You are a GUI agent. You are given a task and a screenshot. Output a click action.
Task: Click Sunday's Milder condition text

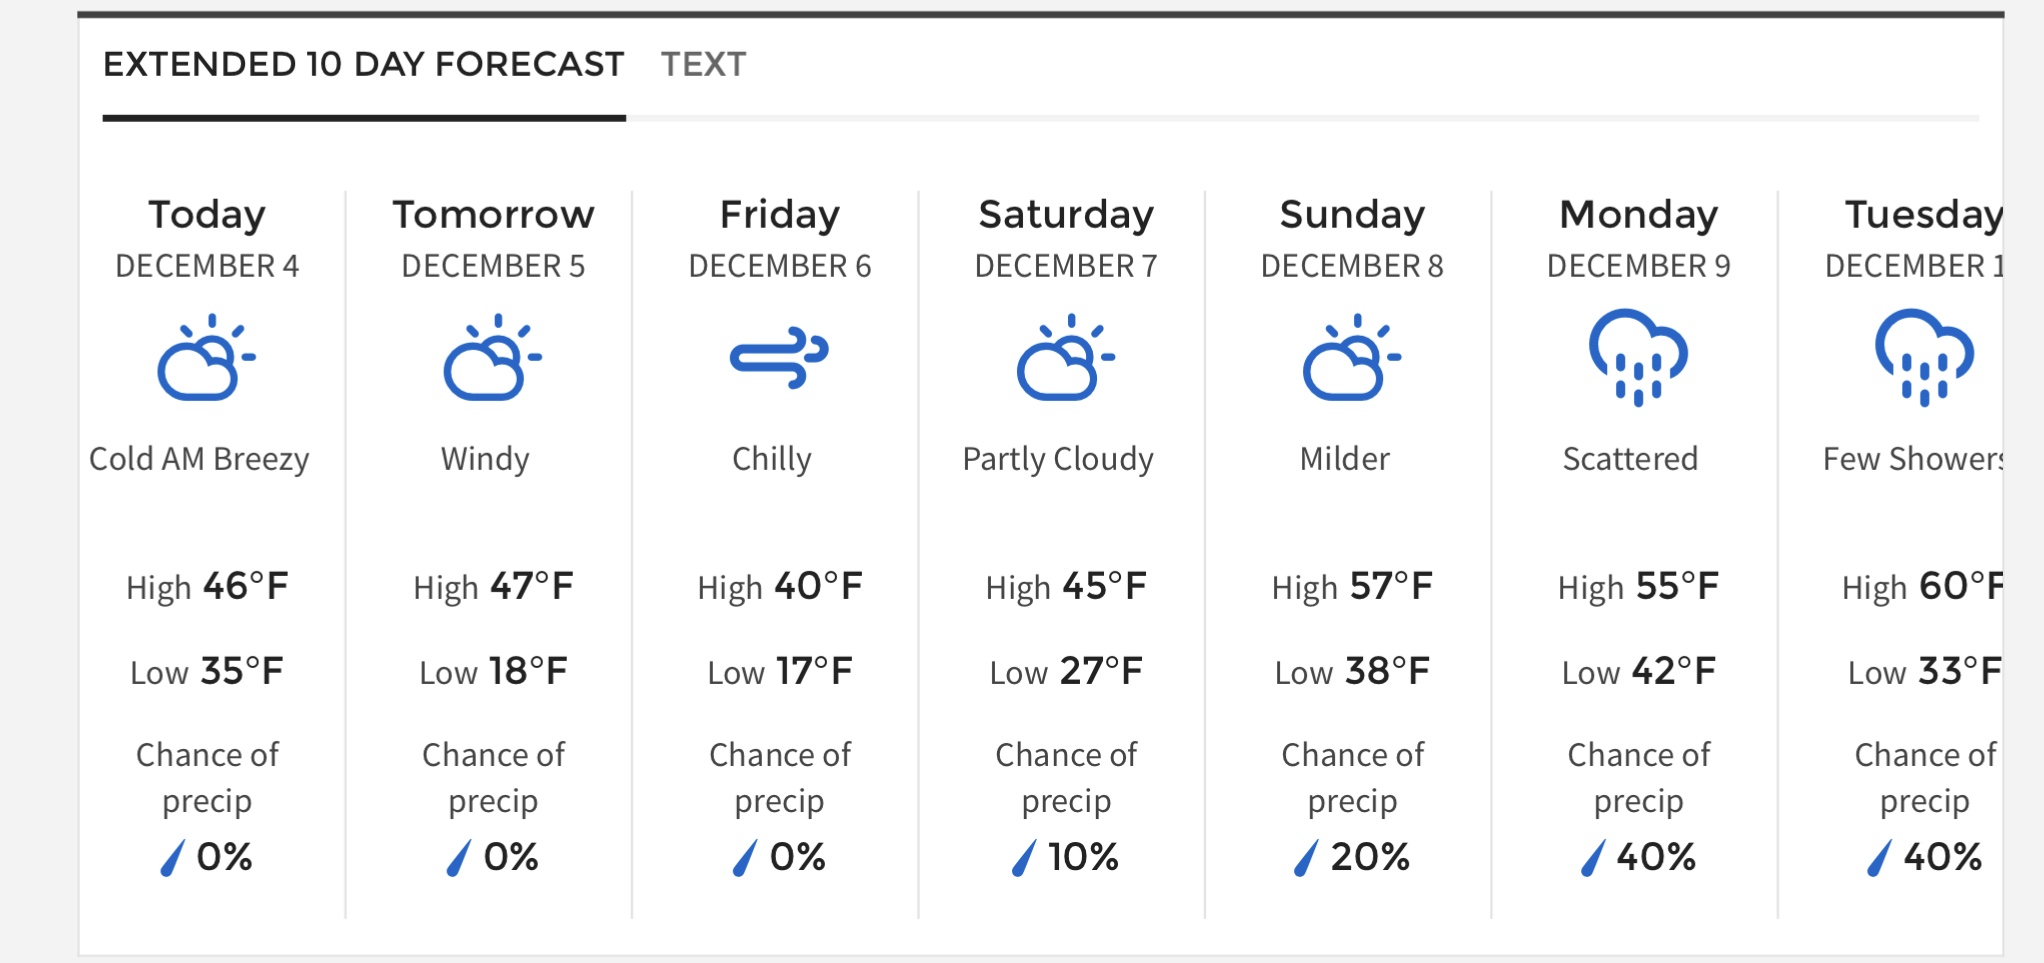pyautogui.click(x=1345, y=459)
